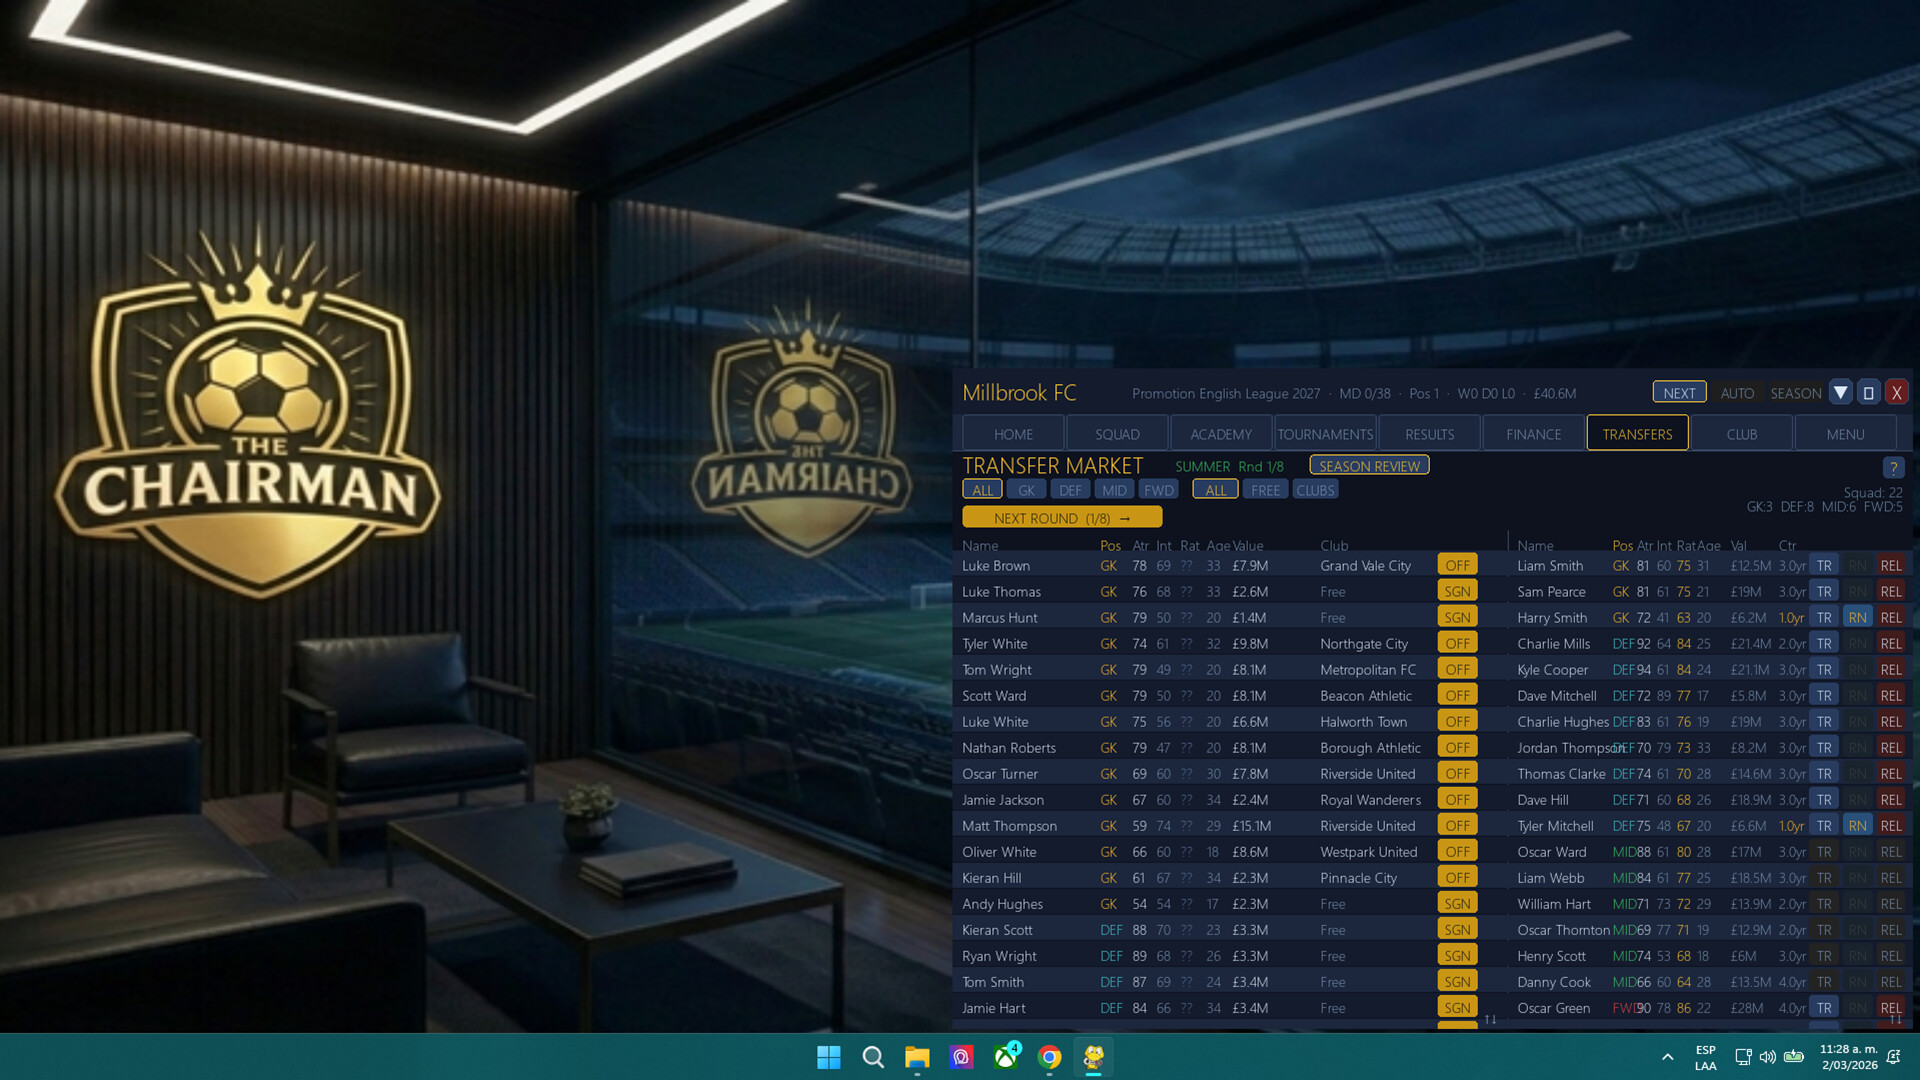Click the windowed mode square icon
Screen dimensions: 1920x1080
1868,392
